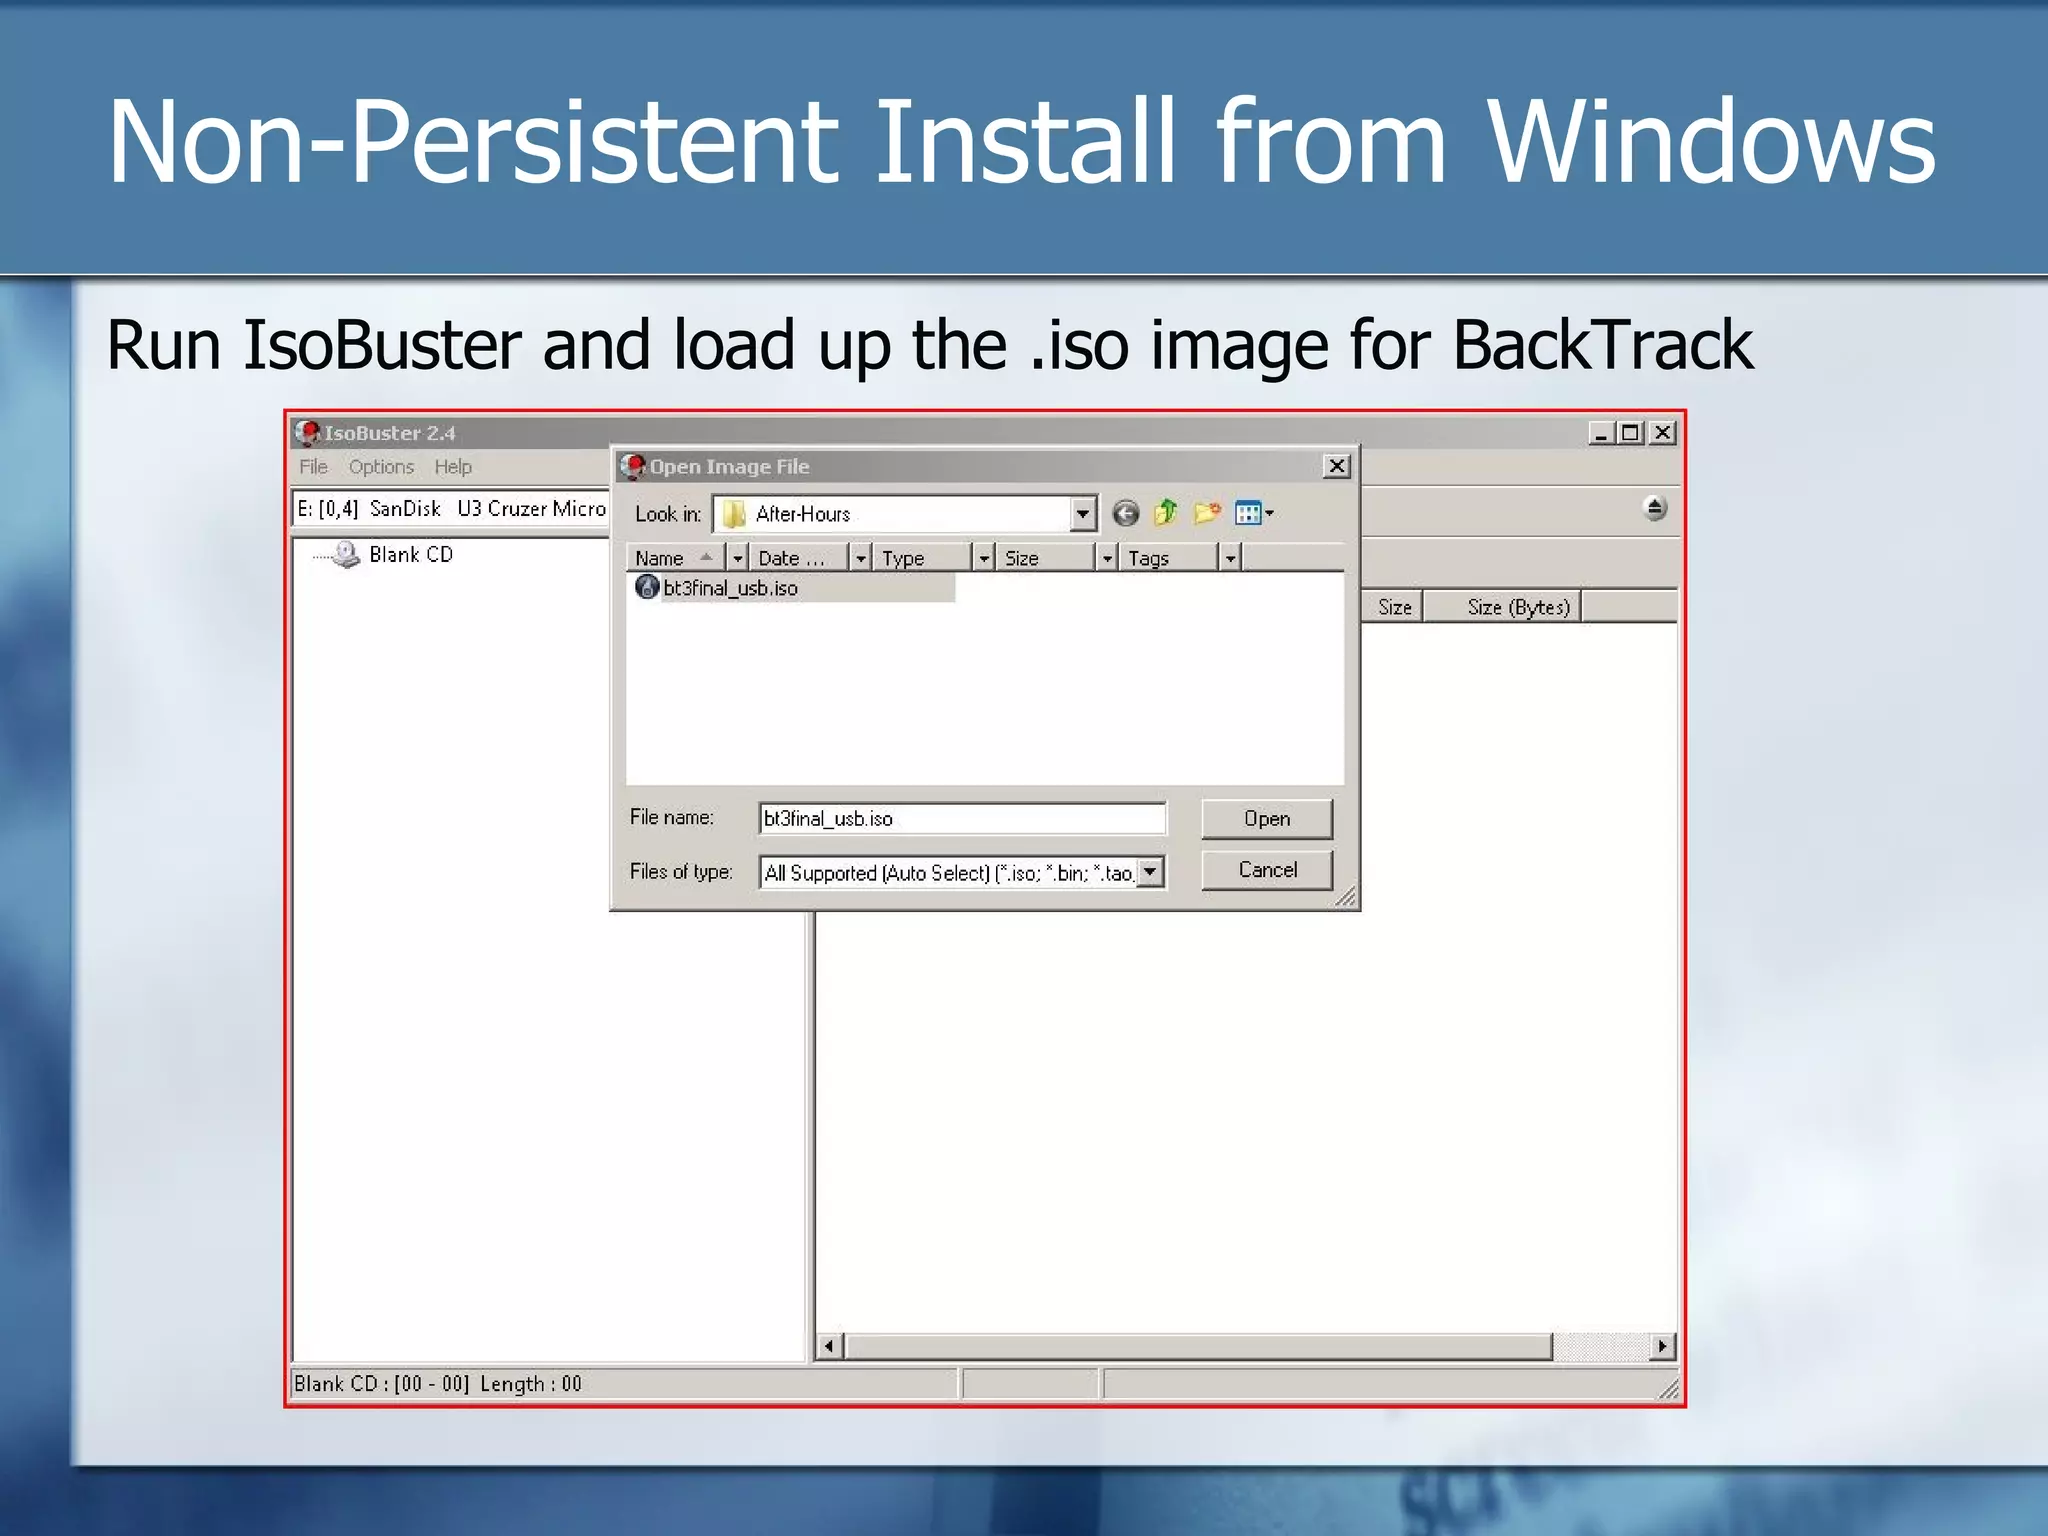The image size is (2048, 1536).
Task: Click the Open button
Action: [x=1267, y=819]
